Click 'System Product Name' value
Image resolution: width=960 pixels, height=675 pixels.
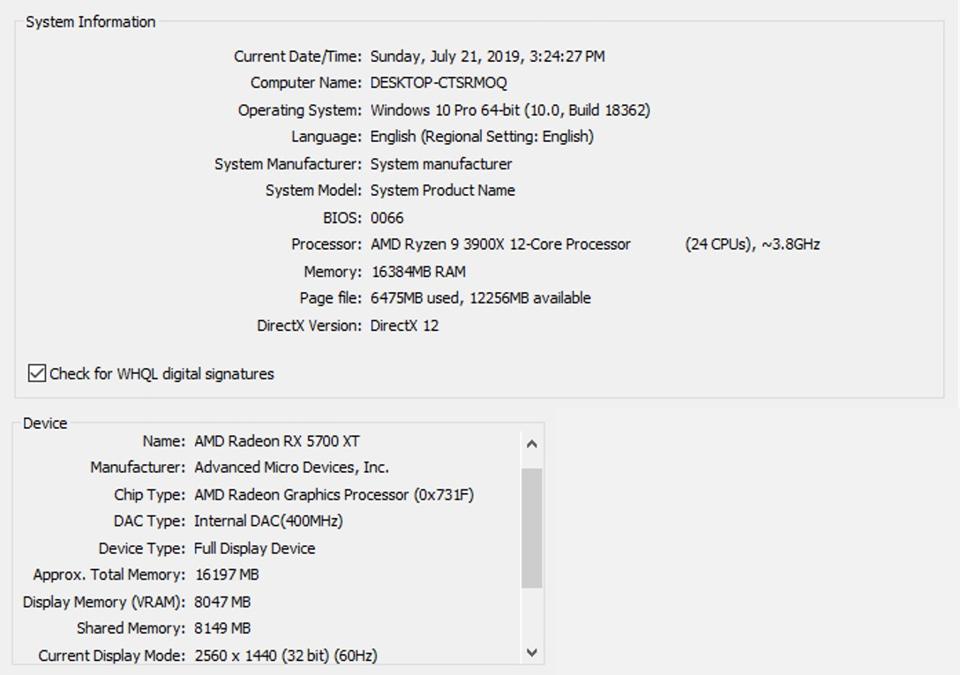coord(443,190)
